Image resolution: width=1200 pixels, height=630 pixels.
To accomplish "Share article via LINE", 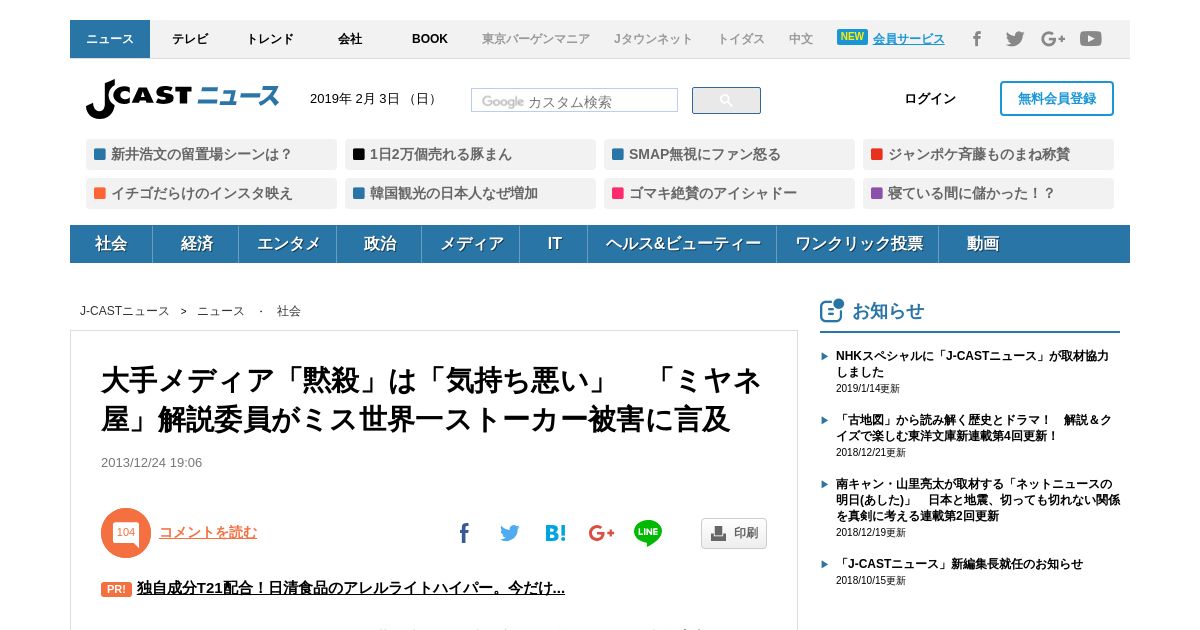I will click(x=648, y=533).
